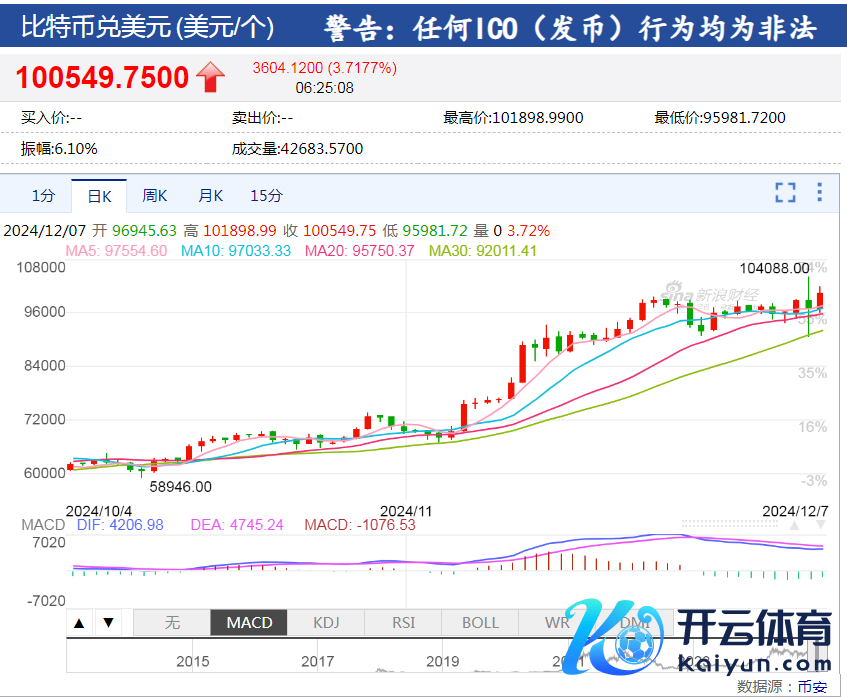Select the MACD indicator button

click(249, 623)
